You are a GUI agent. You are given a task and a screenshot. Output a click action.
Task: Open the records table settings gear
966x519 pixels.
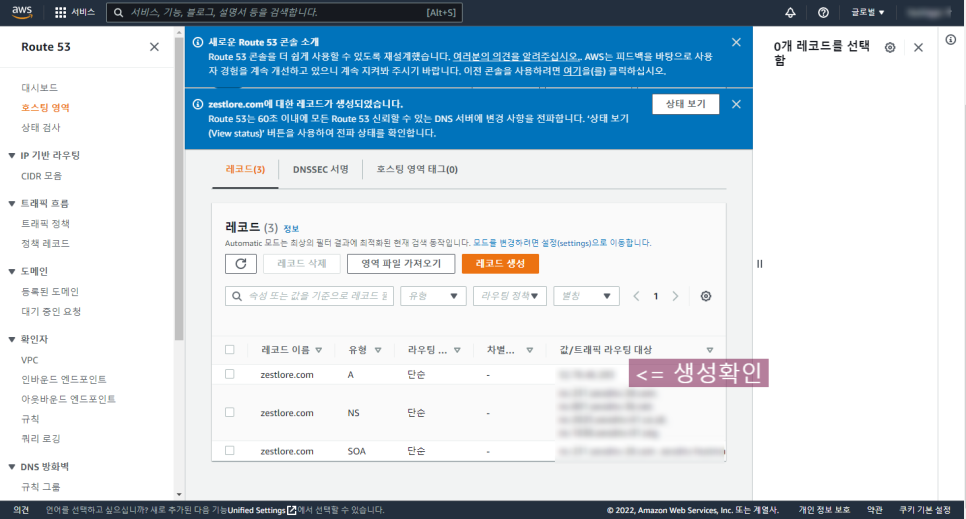[x=706, y=296]
